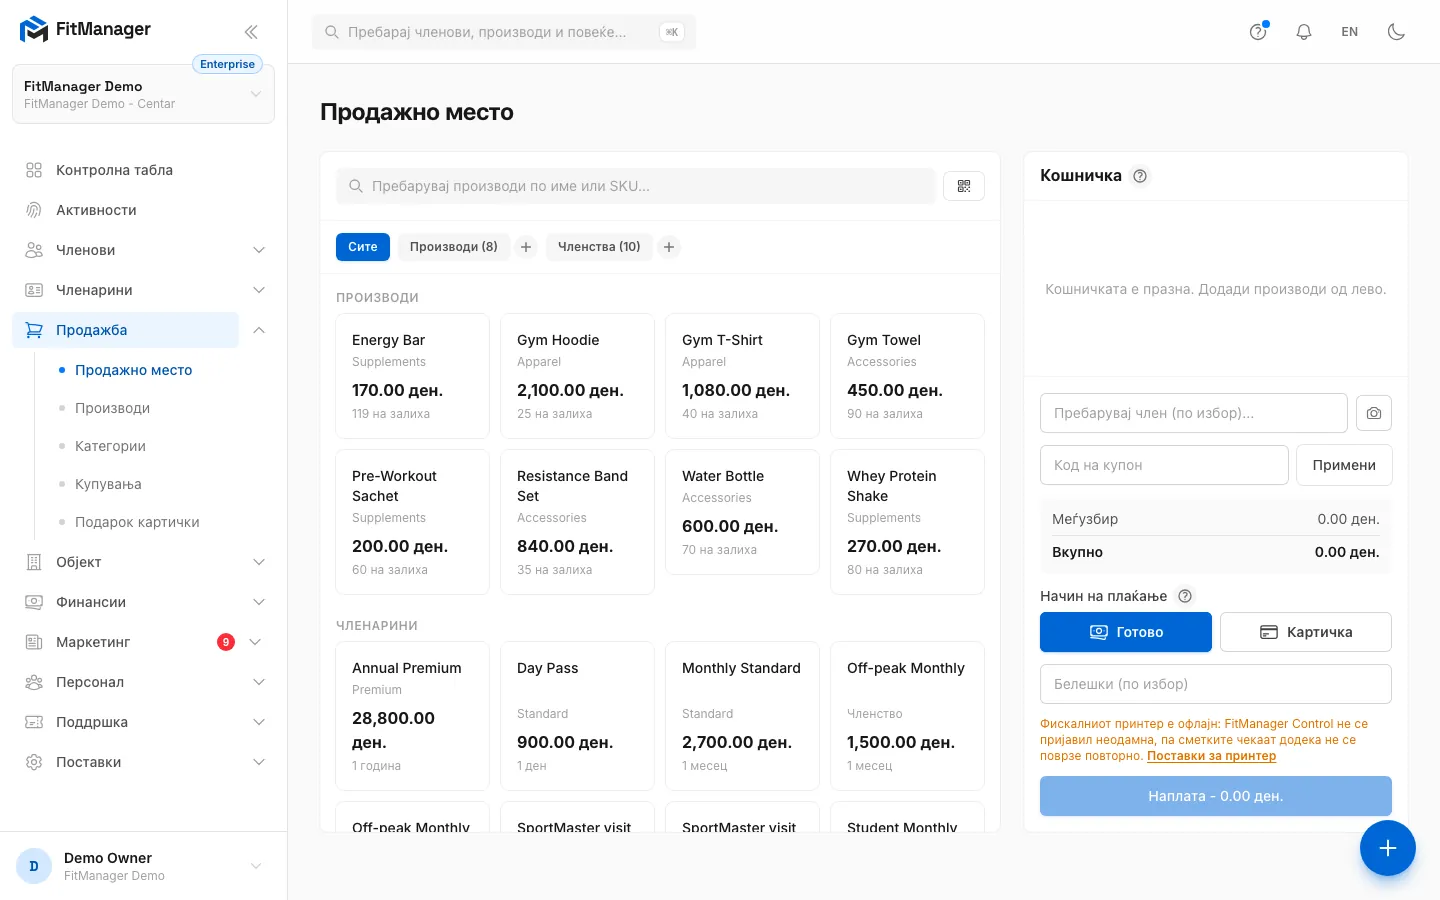Viewport: 1440px width, 900px height.
Task: Click the global search bar at top
Action: point(504,32)
